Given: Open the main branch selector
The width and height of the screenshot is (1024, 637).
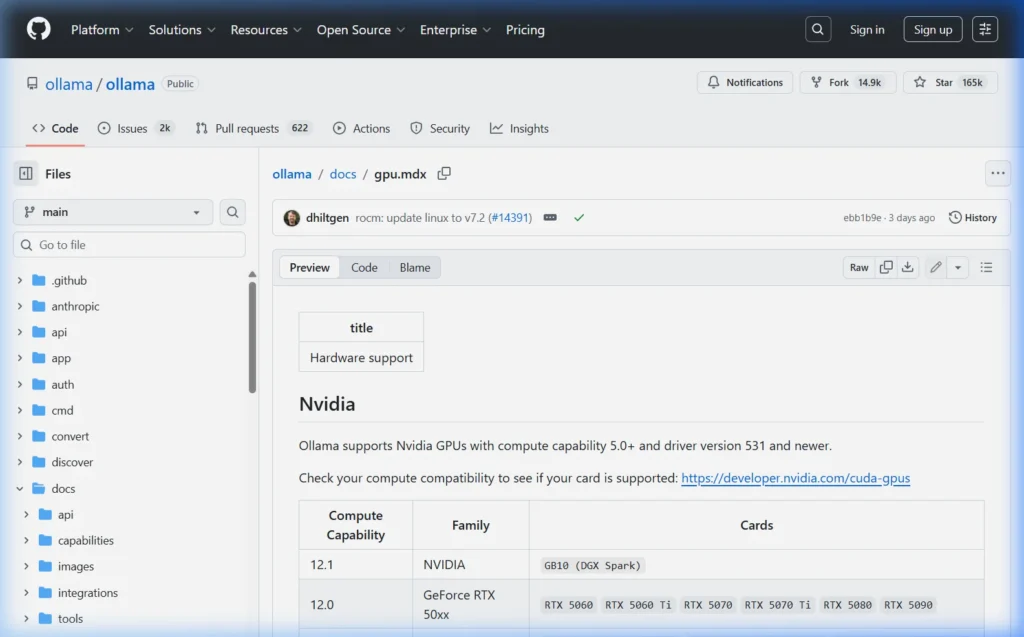Looking at the screenshot, I should click(111, 212).
